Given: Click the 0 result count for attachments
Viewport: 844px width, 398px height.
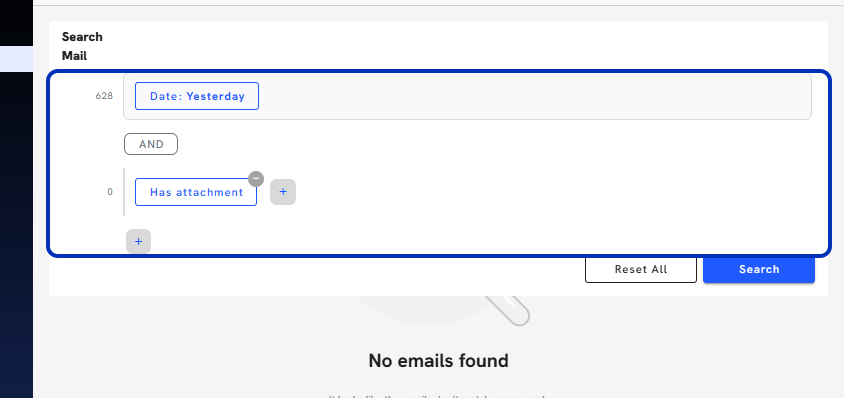Looking at the screenshot, I should point(110,192).
